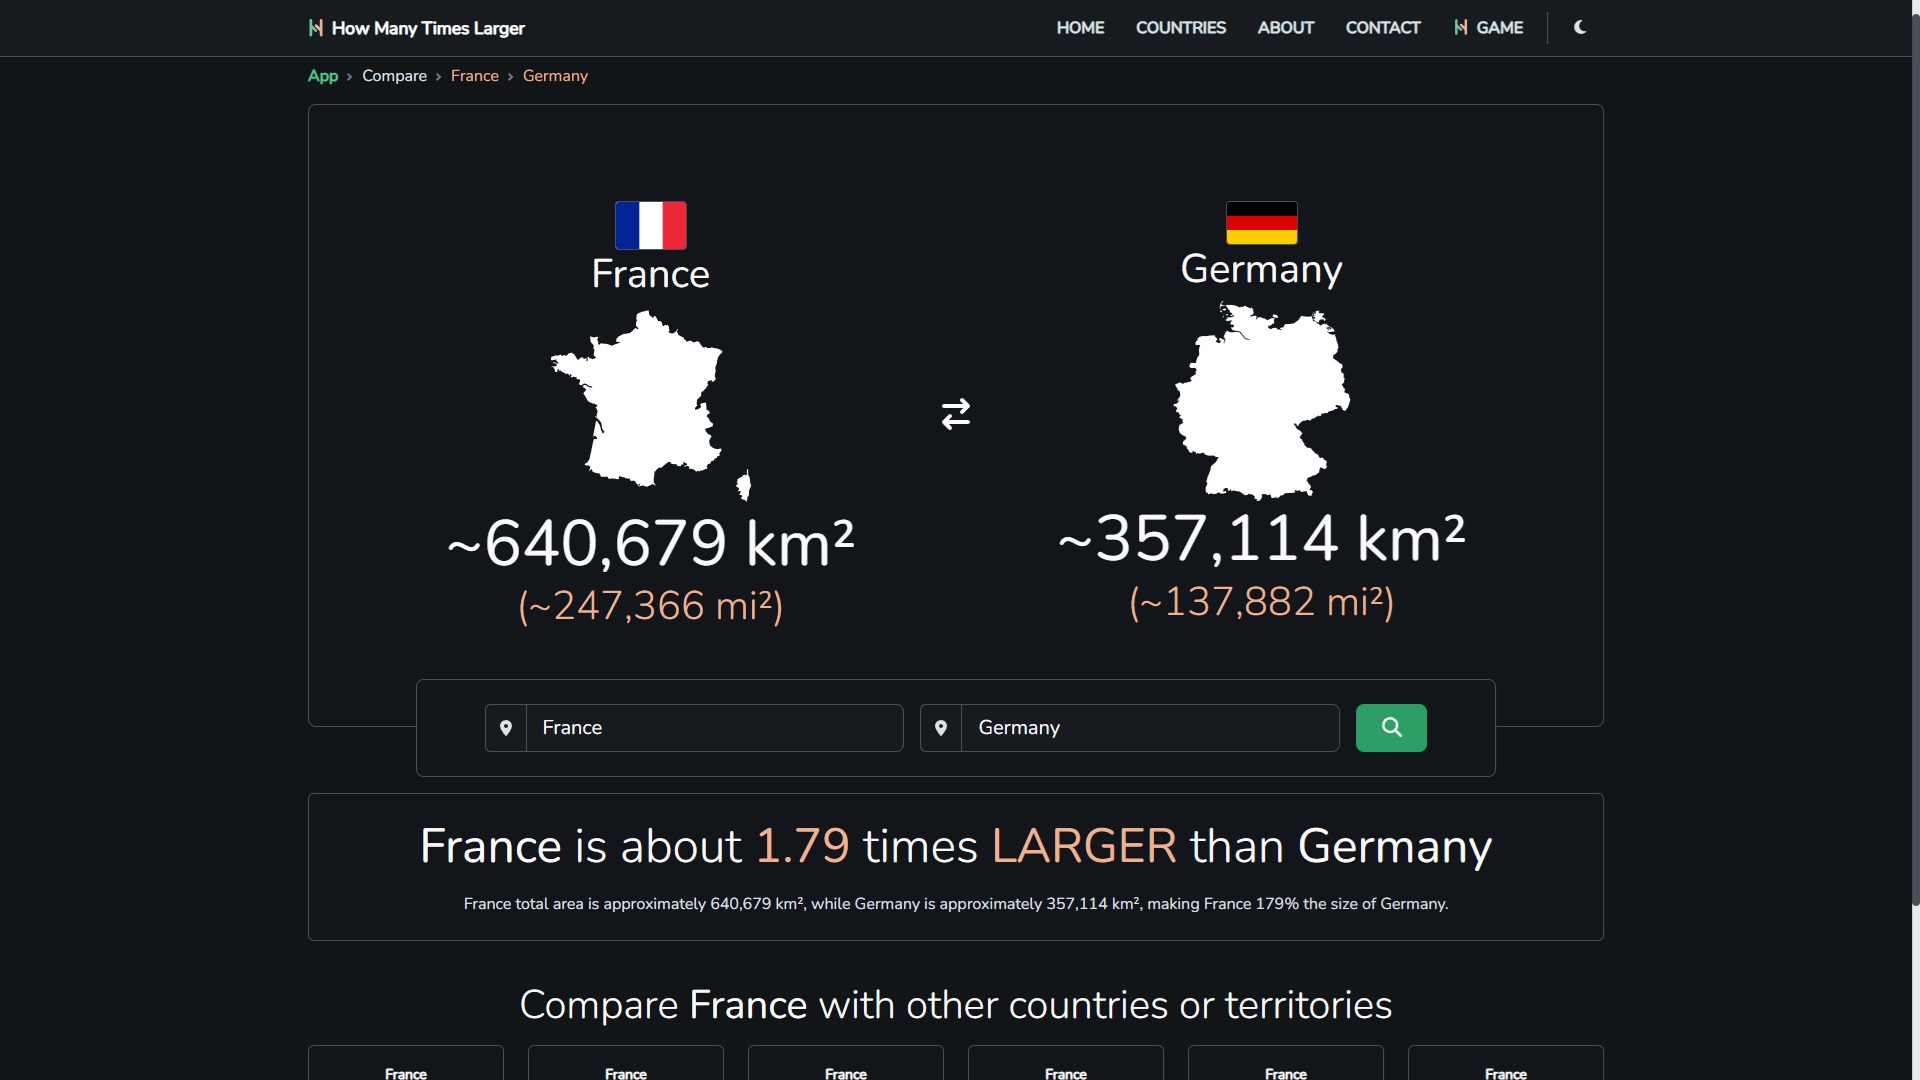
Task: Click the France flag icon
Action: (650, 222)
